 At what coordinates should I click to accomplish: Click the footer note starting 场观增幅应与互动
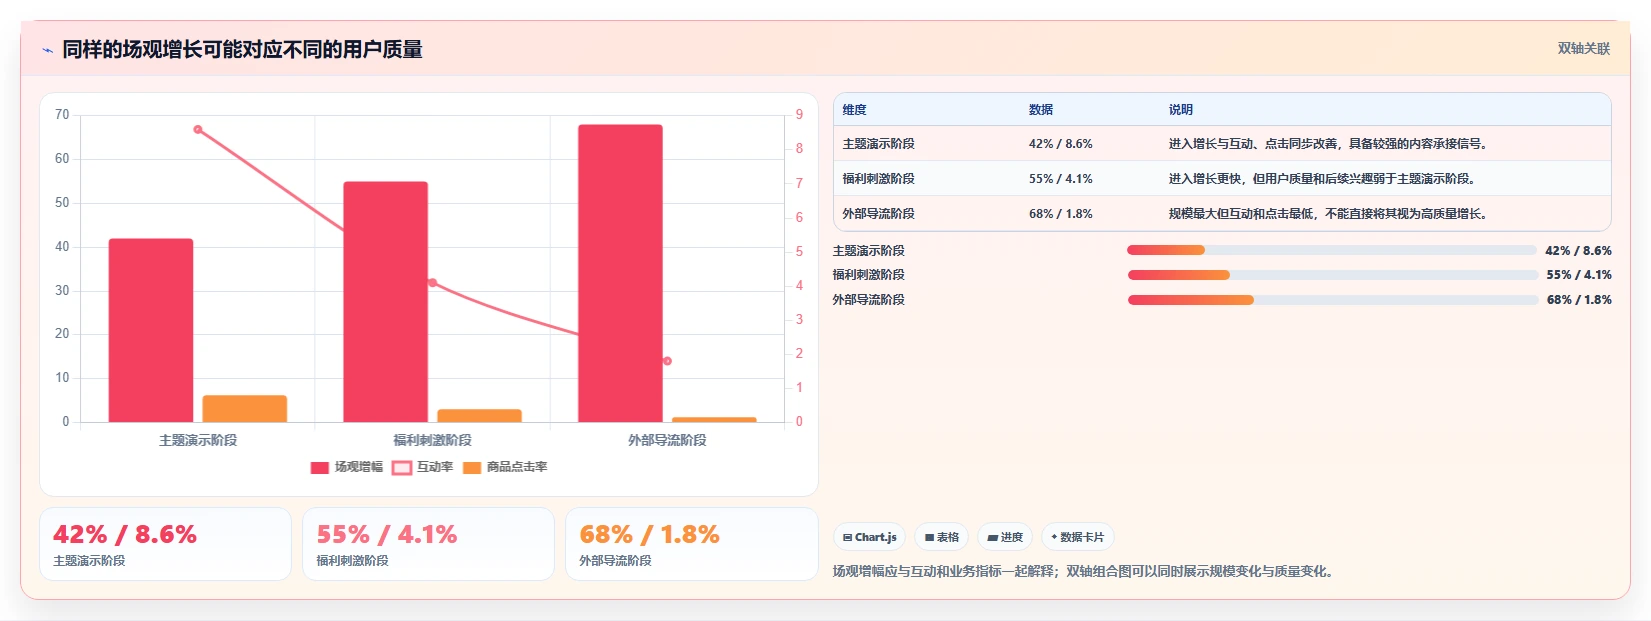tap(1084, 572)
